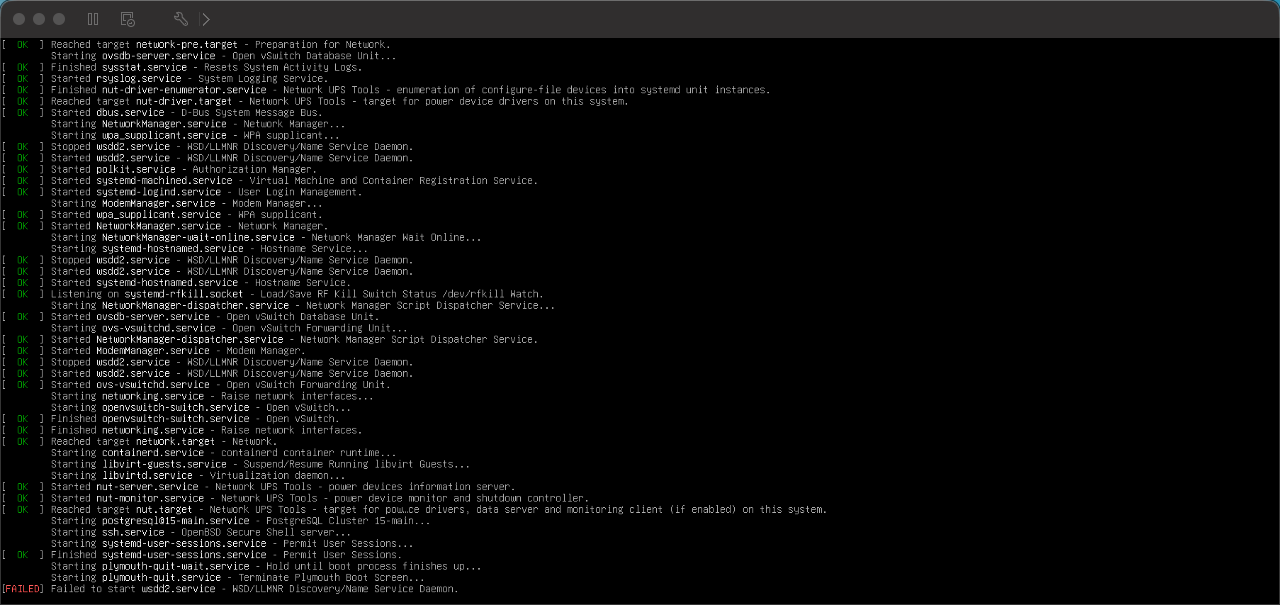Expand hidden toolbar items with the chevron

point(204,18)
